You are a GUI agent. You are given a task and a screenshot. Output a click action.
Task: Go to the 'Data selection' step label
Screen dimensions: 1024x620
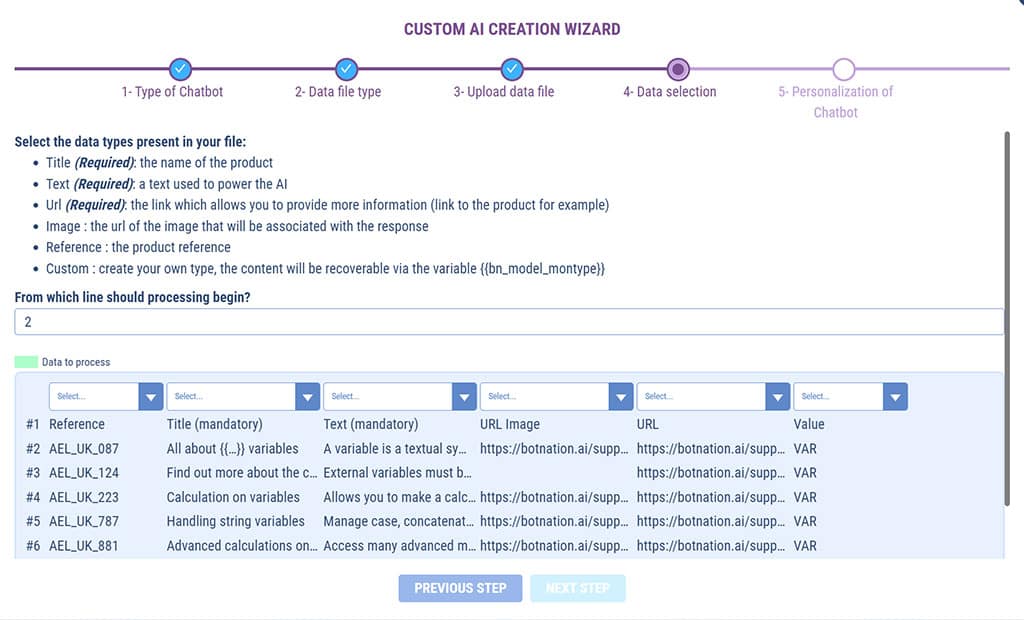[x=669, y=92]
